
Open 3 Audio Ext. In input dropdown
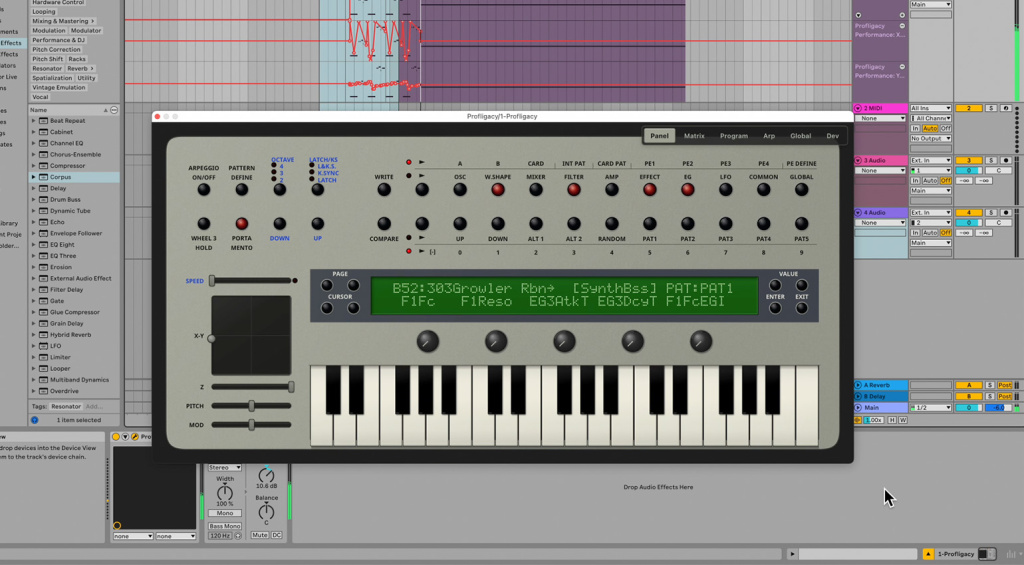931,161
